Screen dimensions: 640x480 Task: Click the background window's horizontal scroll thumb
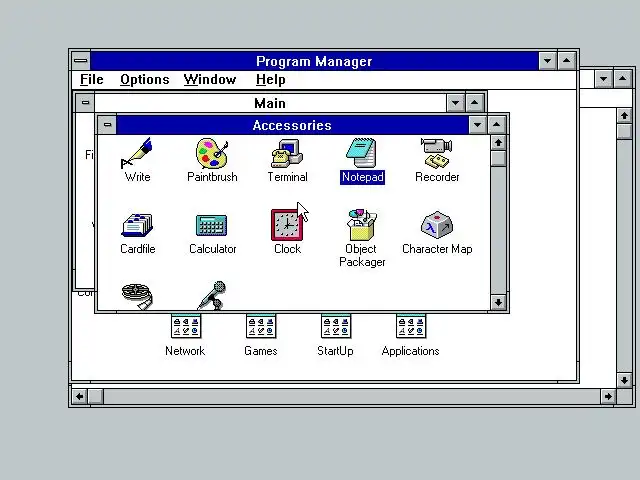tap(96, 396)
